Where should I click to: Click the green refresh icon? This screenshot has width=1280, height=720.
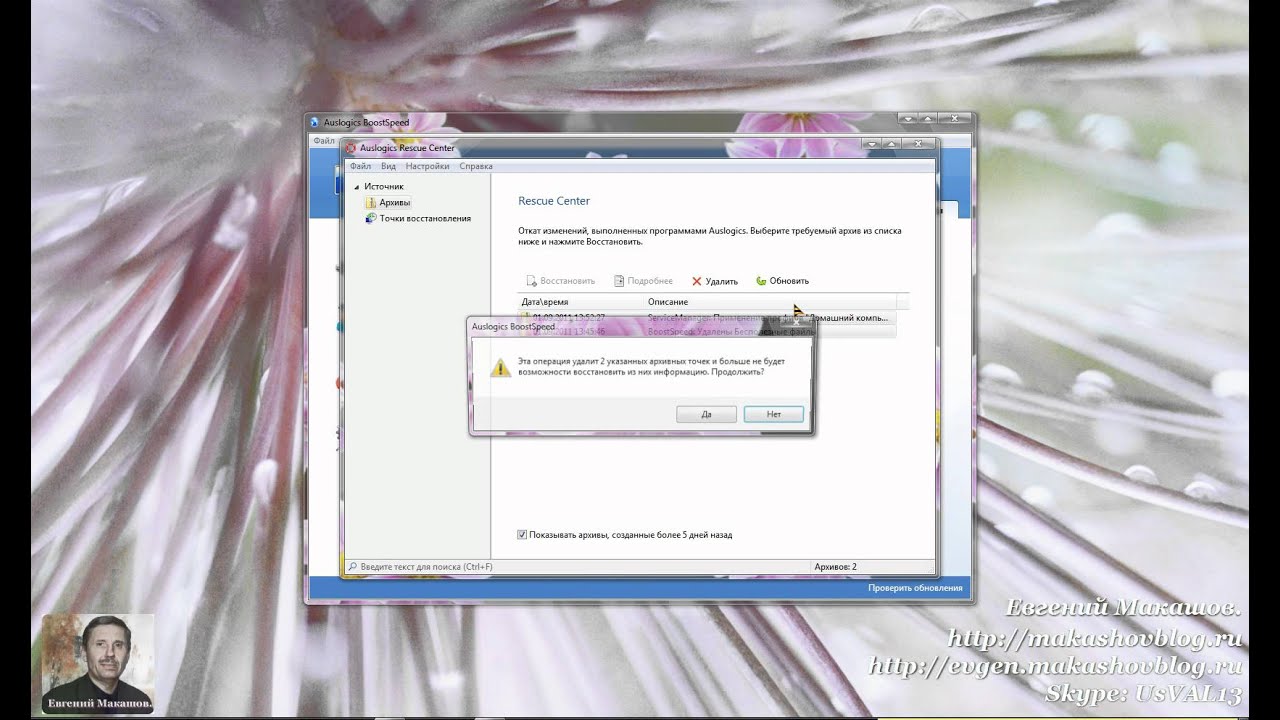click(x=761, y=282)
